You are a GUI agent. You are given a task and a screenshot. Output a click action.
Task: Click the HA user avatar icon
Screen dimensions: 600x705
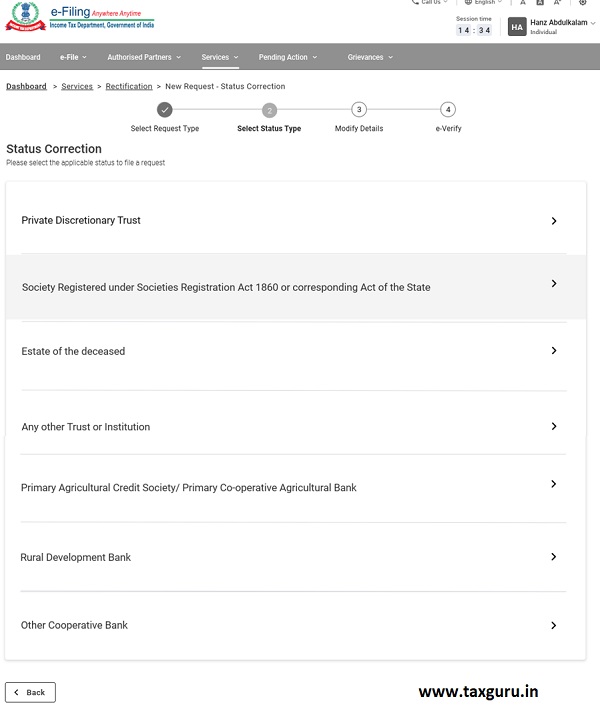point(517,27)
